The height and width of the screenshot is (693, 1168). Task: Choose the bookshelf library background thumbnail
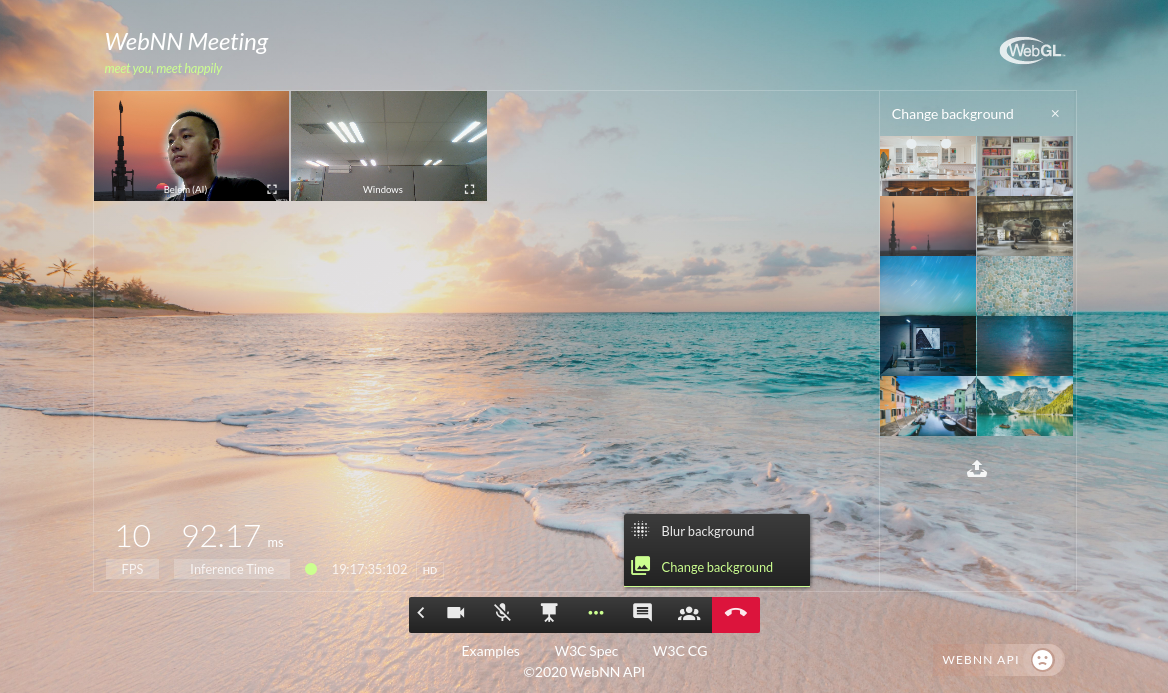point(1025,165)
